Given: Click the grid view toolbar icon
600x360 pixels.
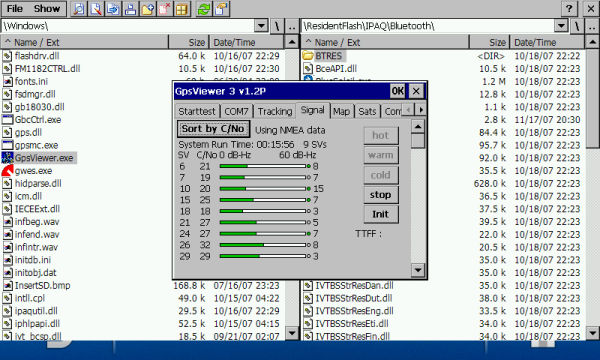Looking at the screenshot, I should (182, 9).
